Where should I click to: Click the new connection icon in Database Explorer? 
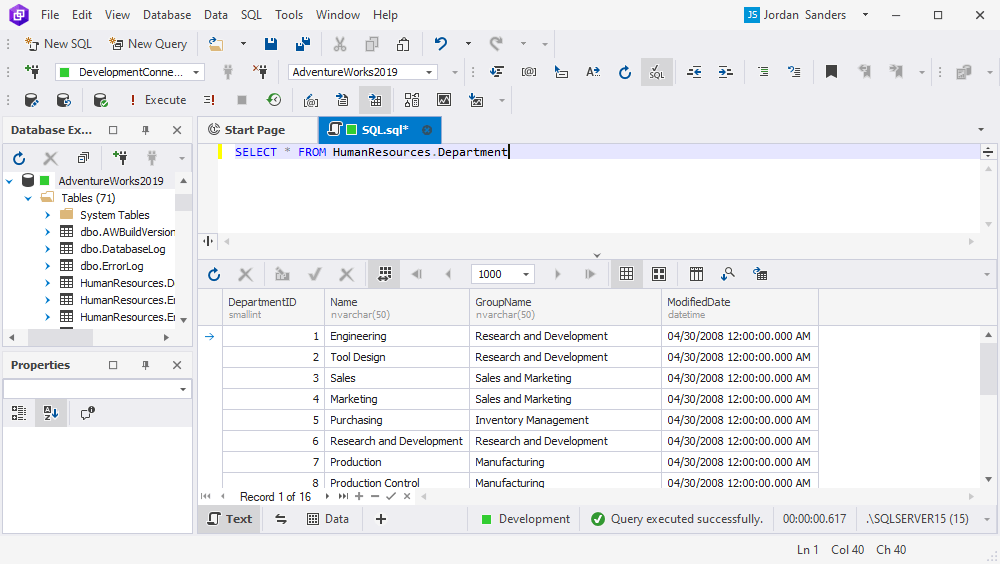119,158
